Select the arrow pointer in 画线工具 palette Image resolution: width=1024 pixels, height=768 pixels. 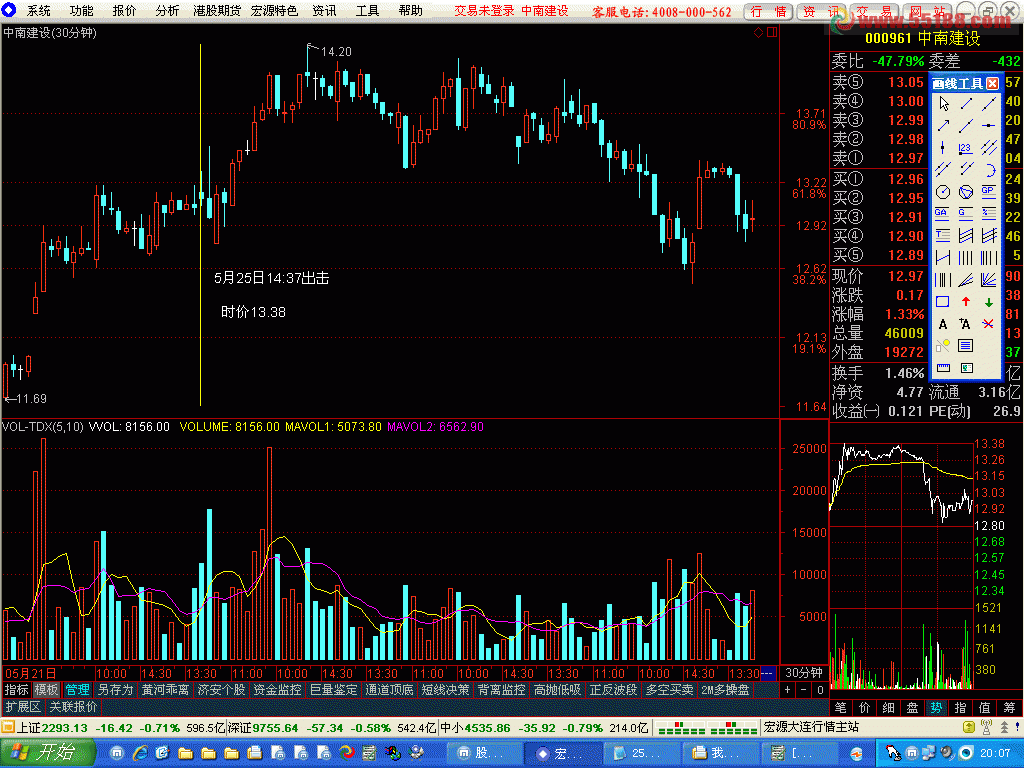click(x=943, y=103)
